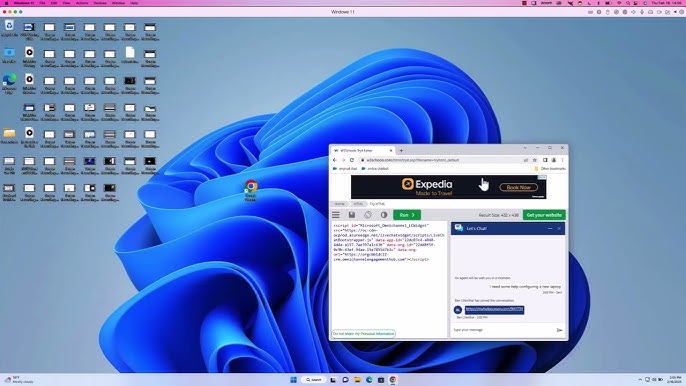This screenshot has height=386, width=686.
Task: Go to the Home breadcrumb
Action: (x=340, y=204)
